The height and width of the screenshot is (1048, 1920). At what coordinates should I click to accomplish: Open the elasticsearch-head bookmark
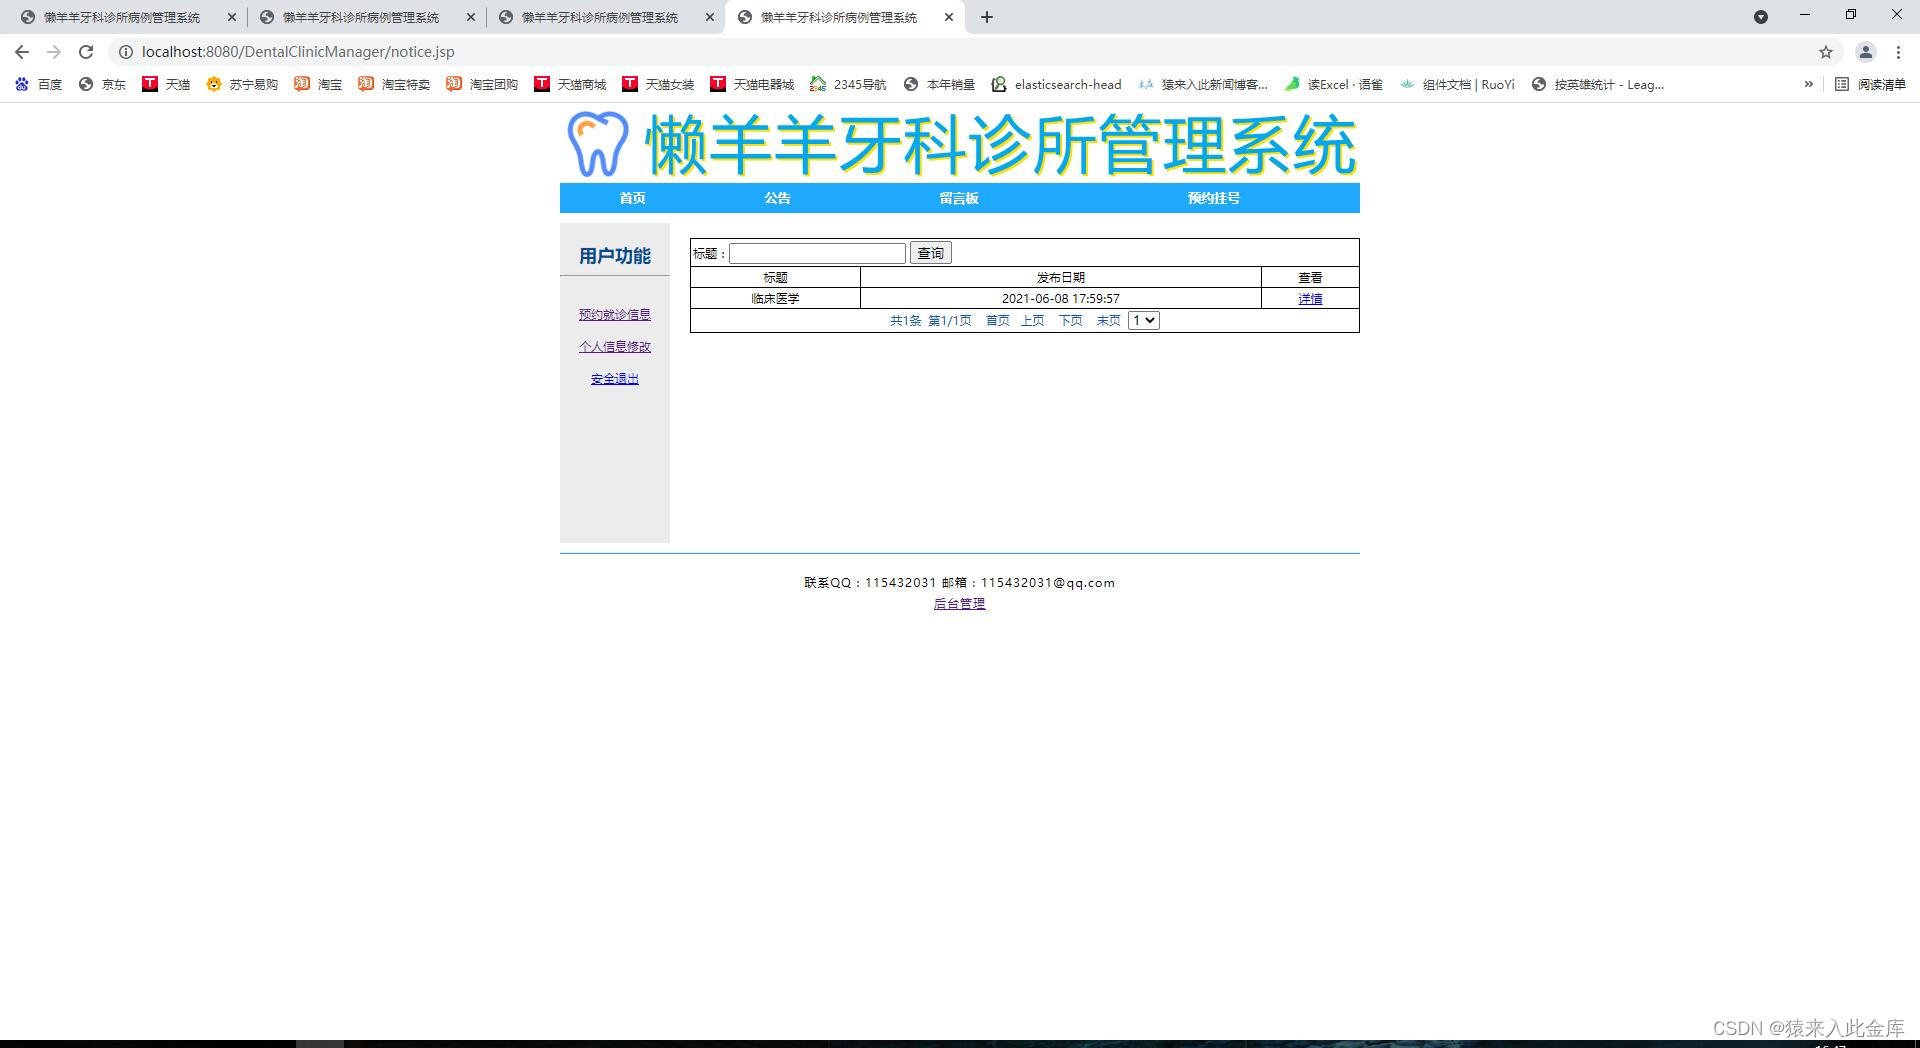tap(1056, 85)
